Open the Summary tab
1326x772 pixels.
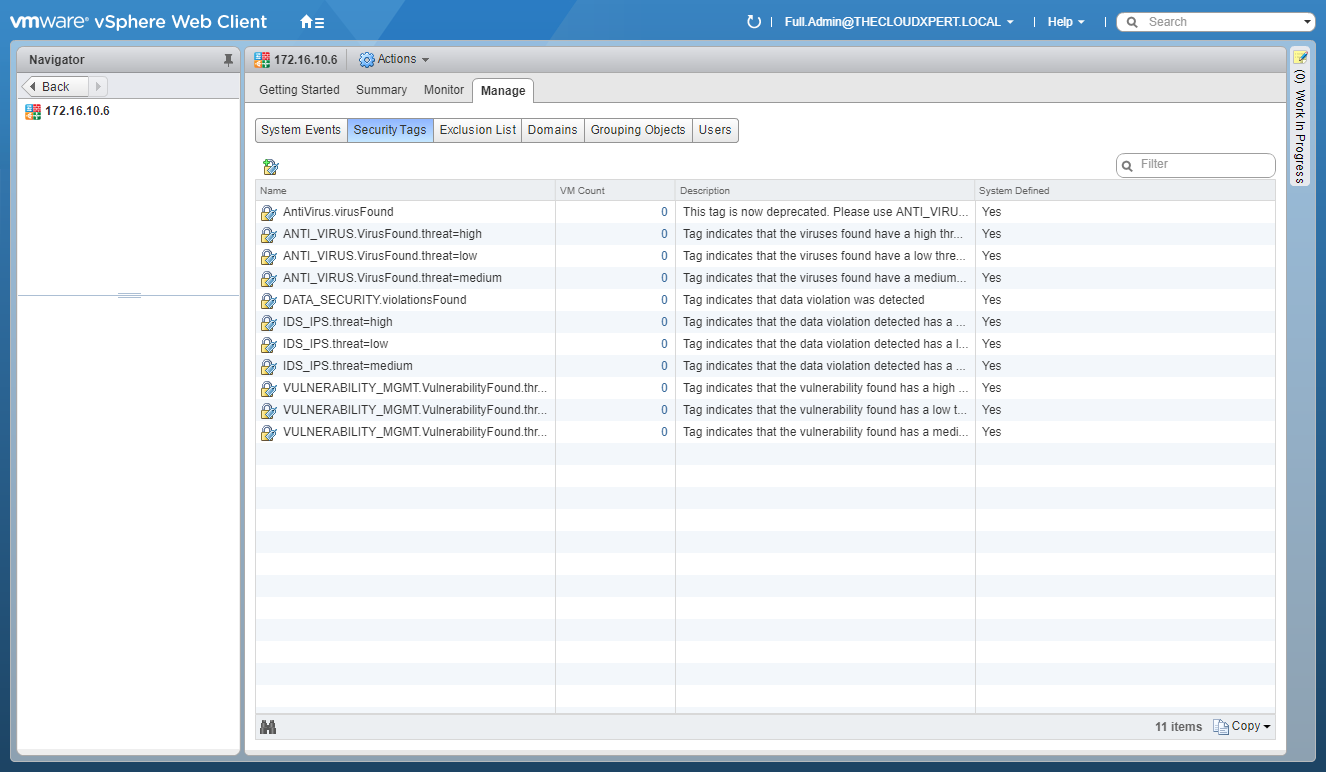tap(381, 90)
